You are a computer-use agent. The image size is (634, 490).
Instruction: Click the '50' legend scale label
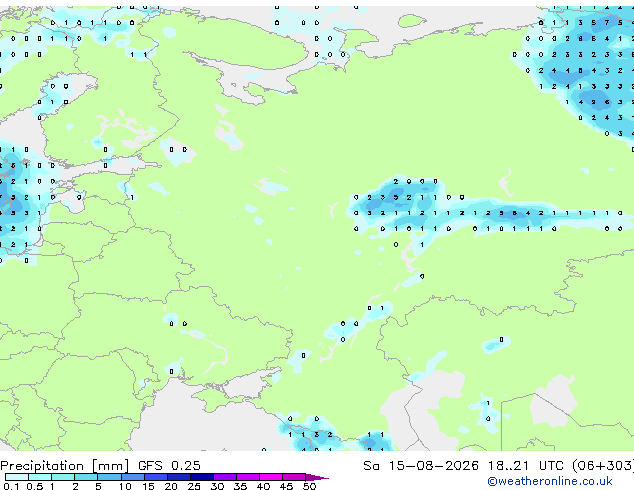[x=309, y=486]
